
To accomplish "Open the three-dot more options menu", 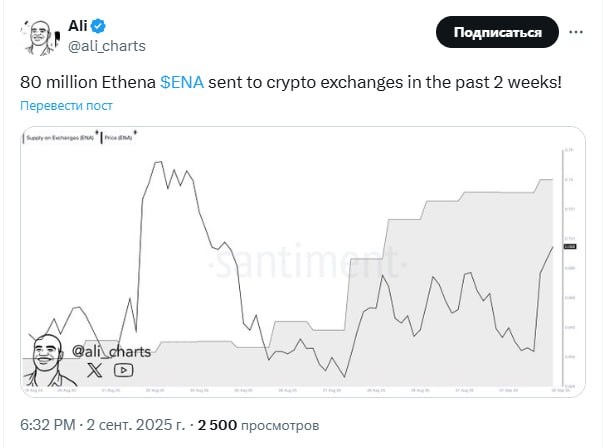I will click(x=576, y=32).
